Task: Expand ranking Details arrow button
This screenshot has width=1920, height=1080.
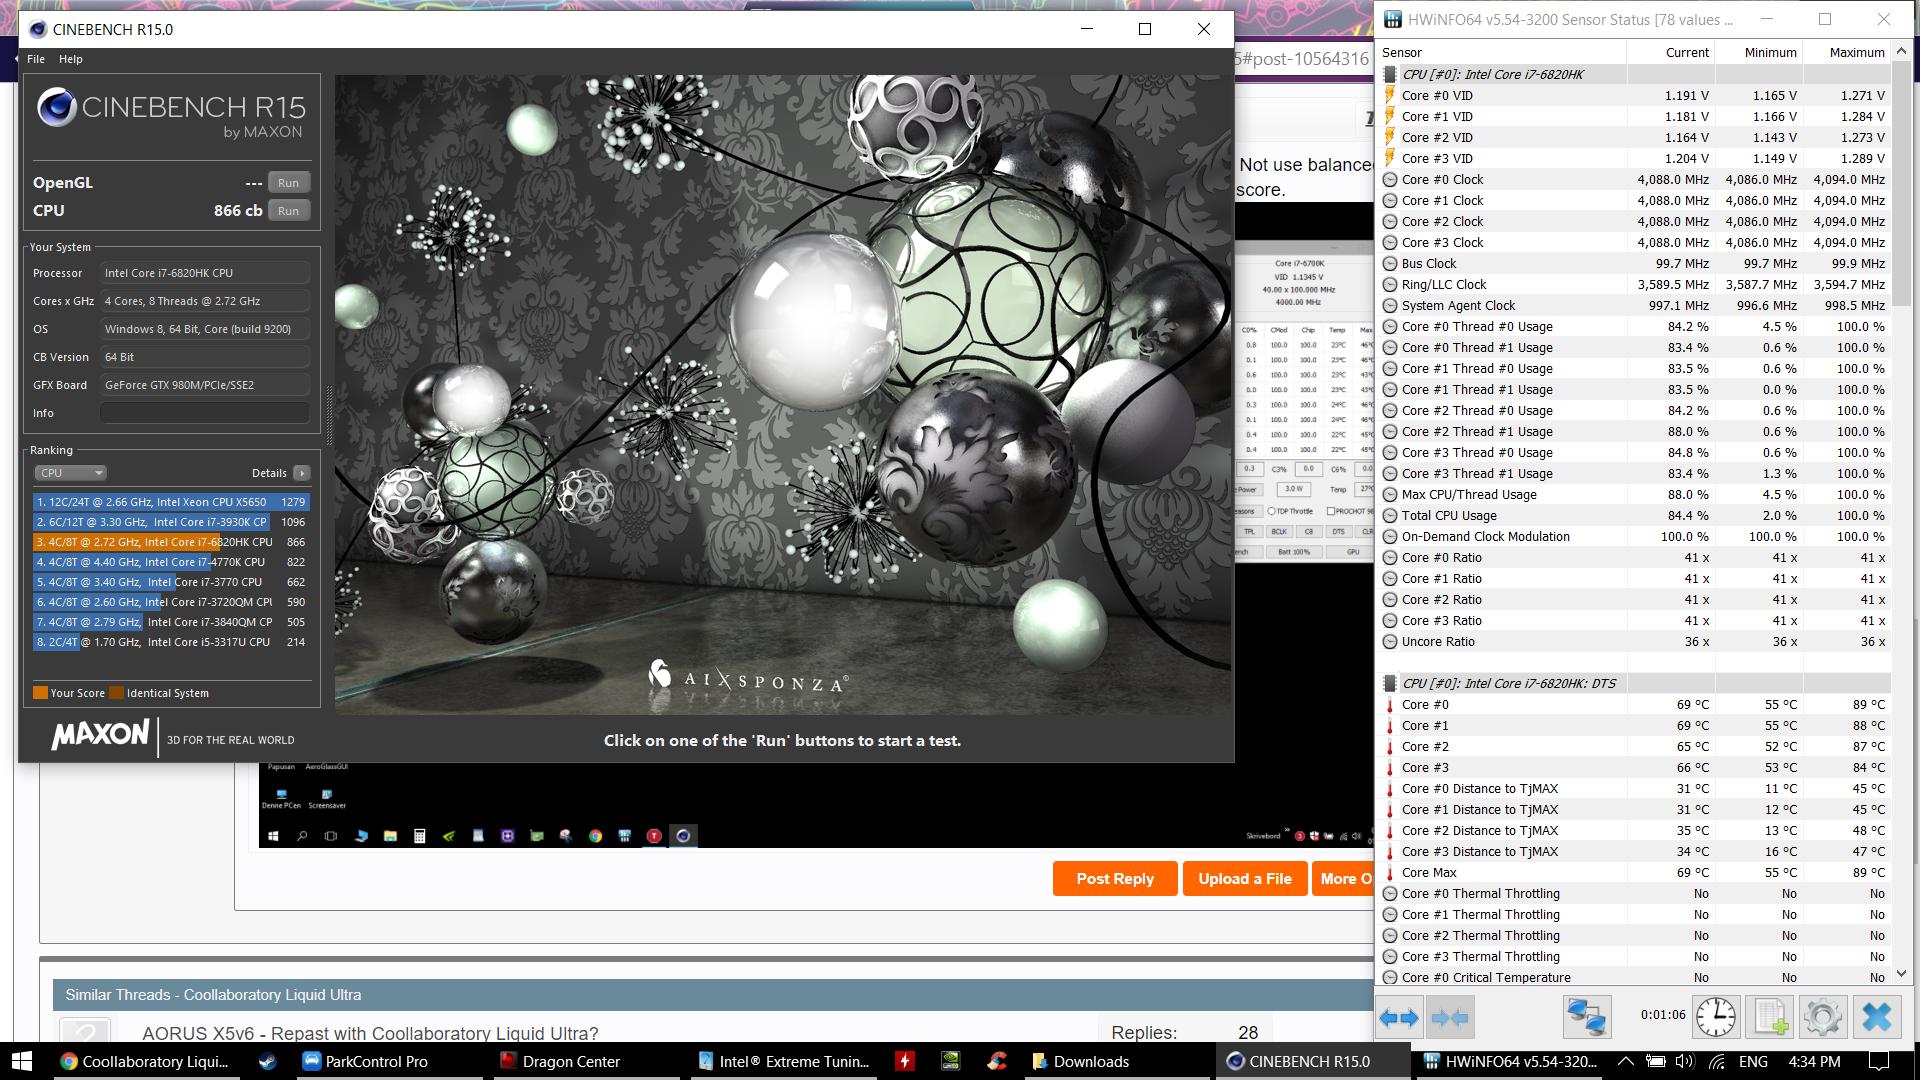Action: [301, 473]
